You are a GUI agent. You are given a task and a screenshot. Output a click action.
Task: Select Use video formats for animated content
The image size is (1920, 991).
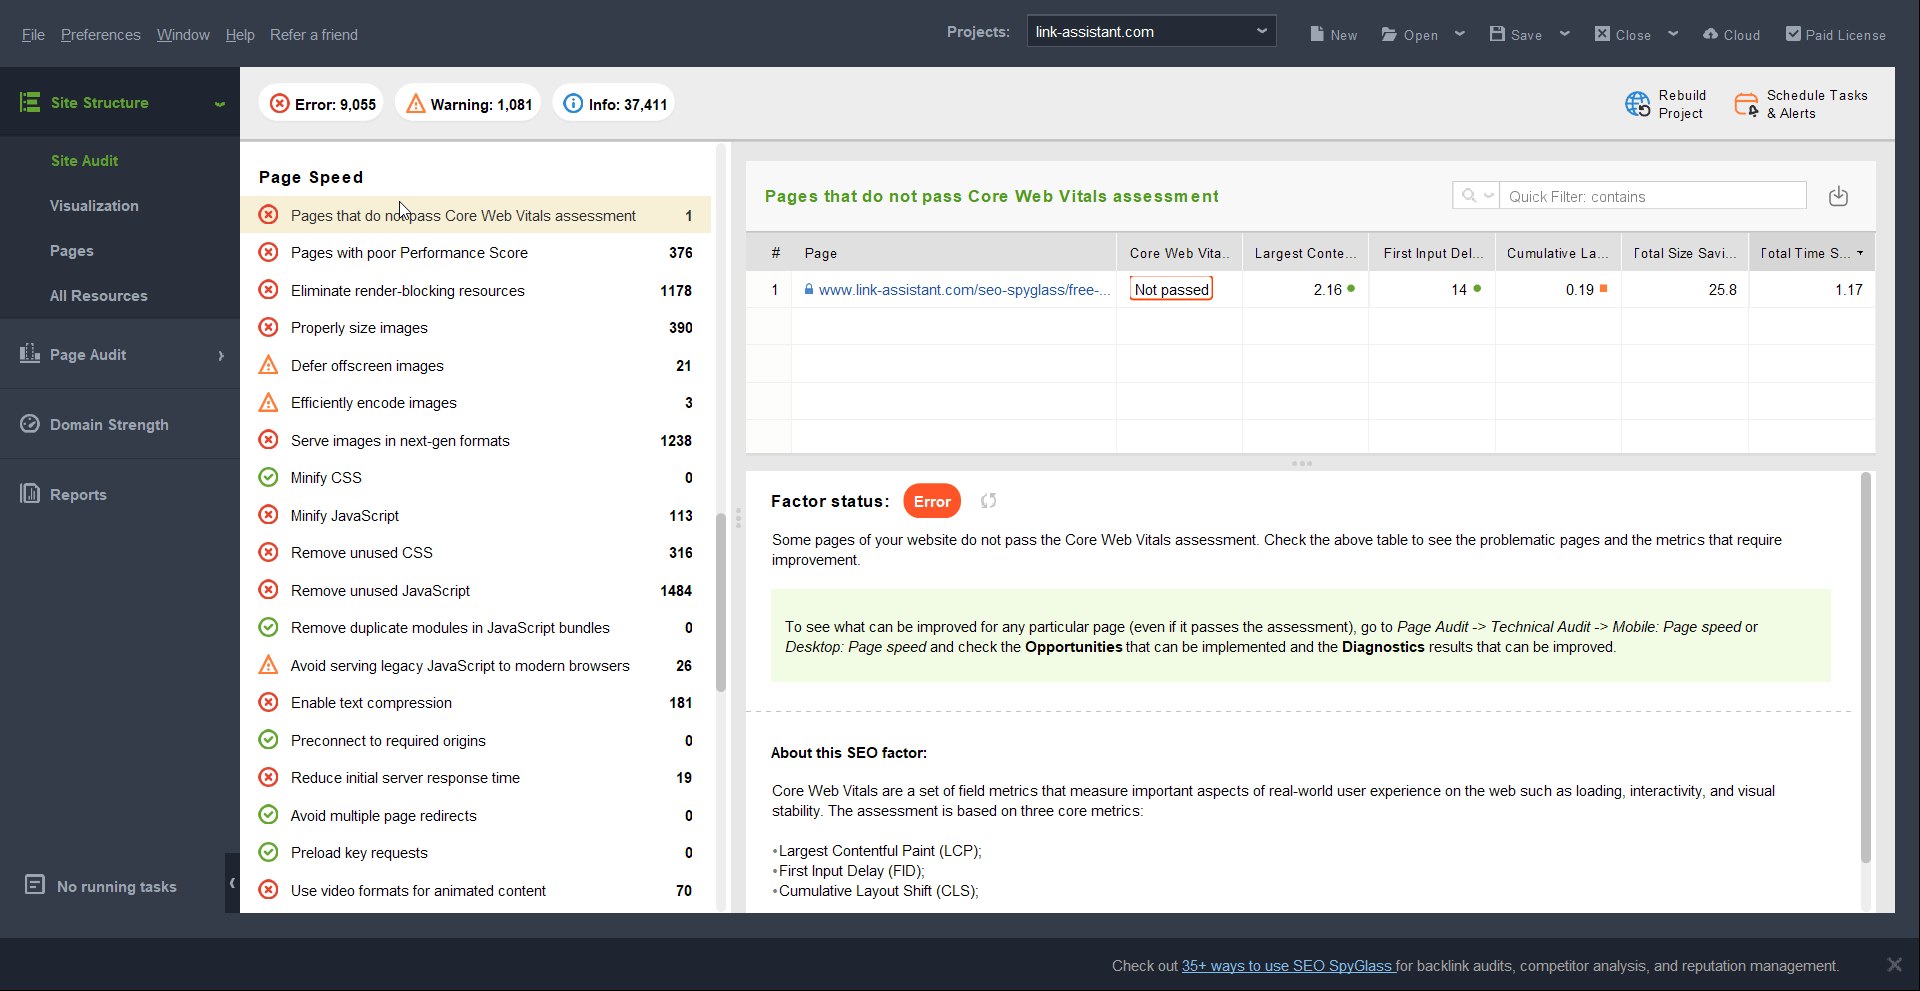pos(476,890)
